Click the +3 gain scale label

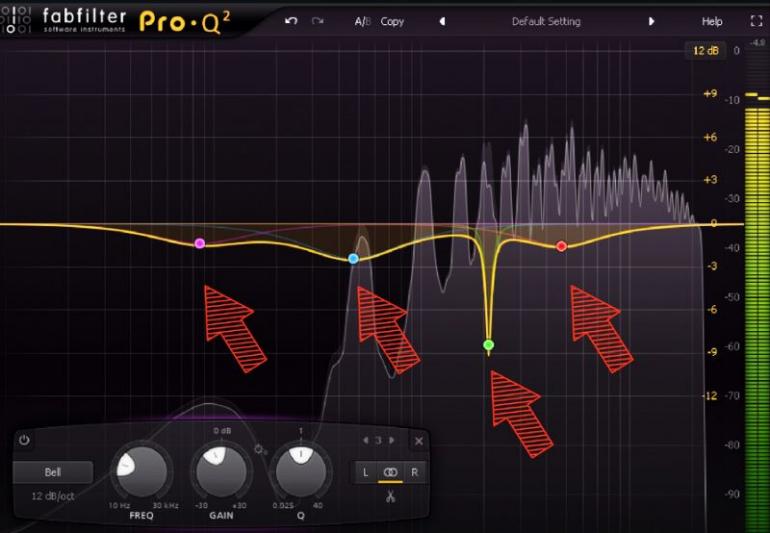(710, 180)
